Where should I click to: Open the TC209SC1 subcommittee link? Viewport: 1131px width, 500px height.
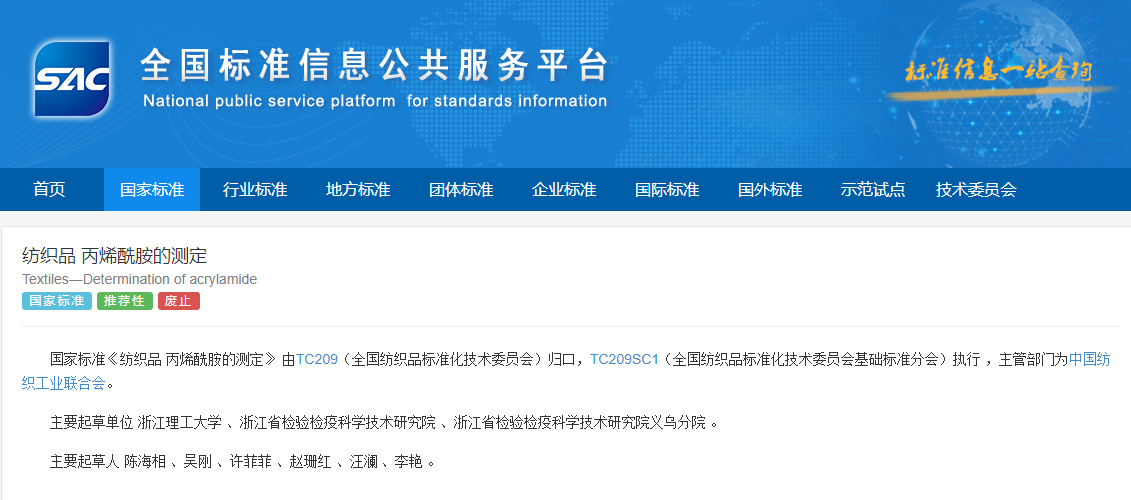pyautogui.click(x=624, y=360)
